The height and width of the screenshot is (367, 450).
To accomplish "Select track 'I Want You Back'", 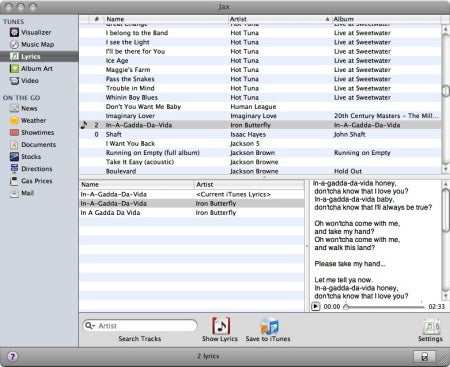I will point(260,143).
